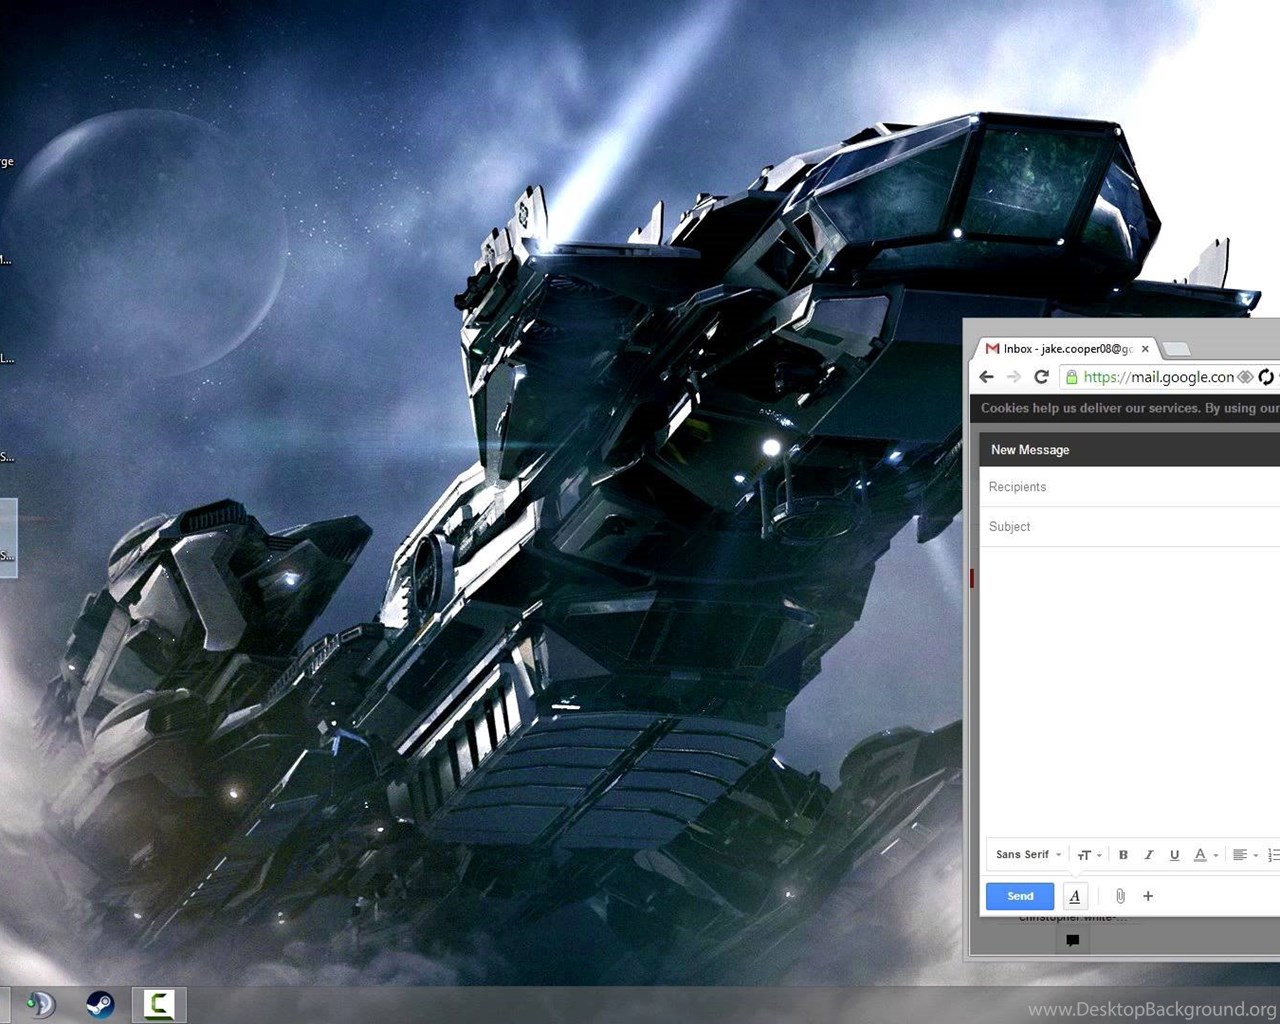
Task: Open Camtasia from the taskbar
Action: [x=159, y=1004]
